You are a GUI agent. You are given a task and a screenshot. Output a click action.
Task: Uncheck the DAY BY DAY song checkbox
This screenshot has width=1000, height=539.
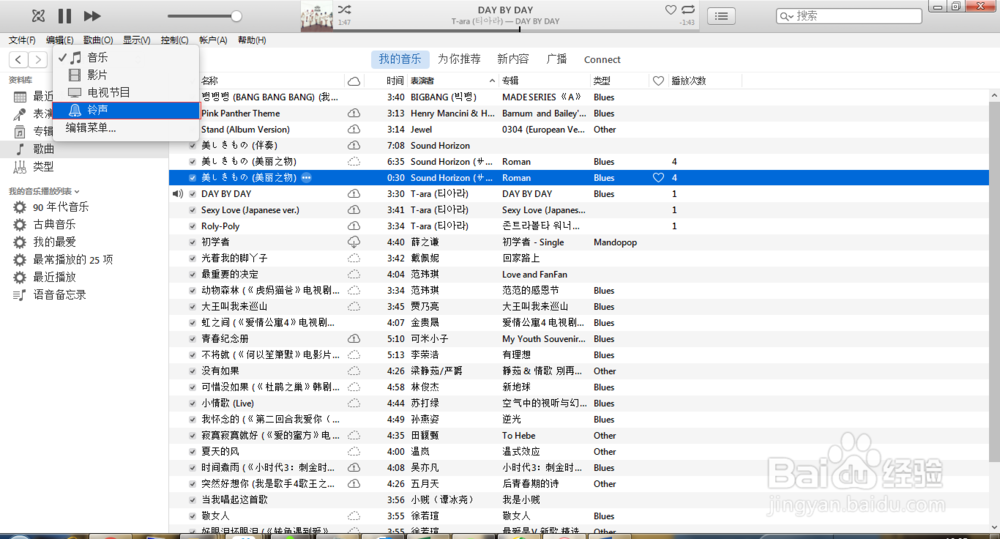(193, 194)
